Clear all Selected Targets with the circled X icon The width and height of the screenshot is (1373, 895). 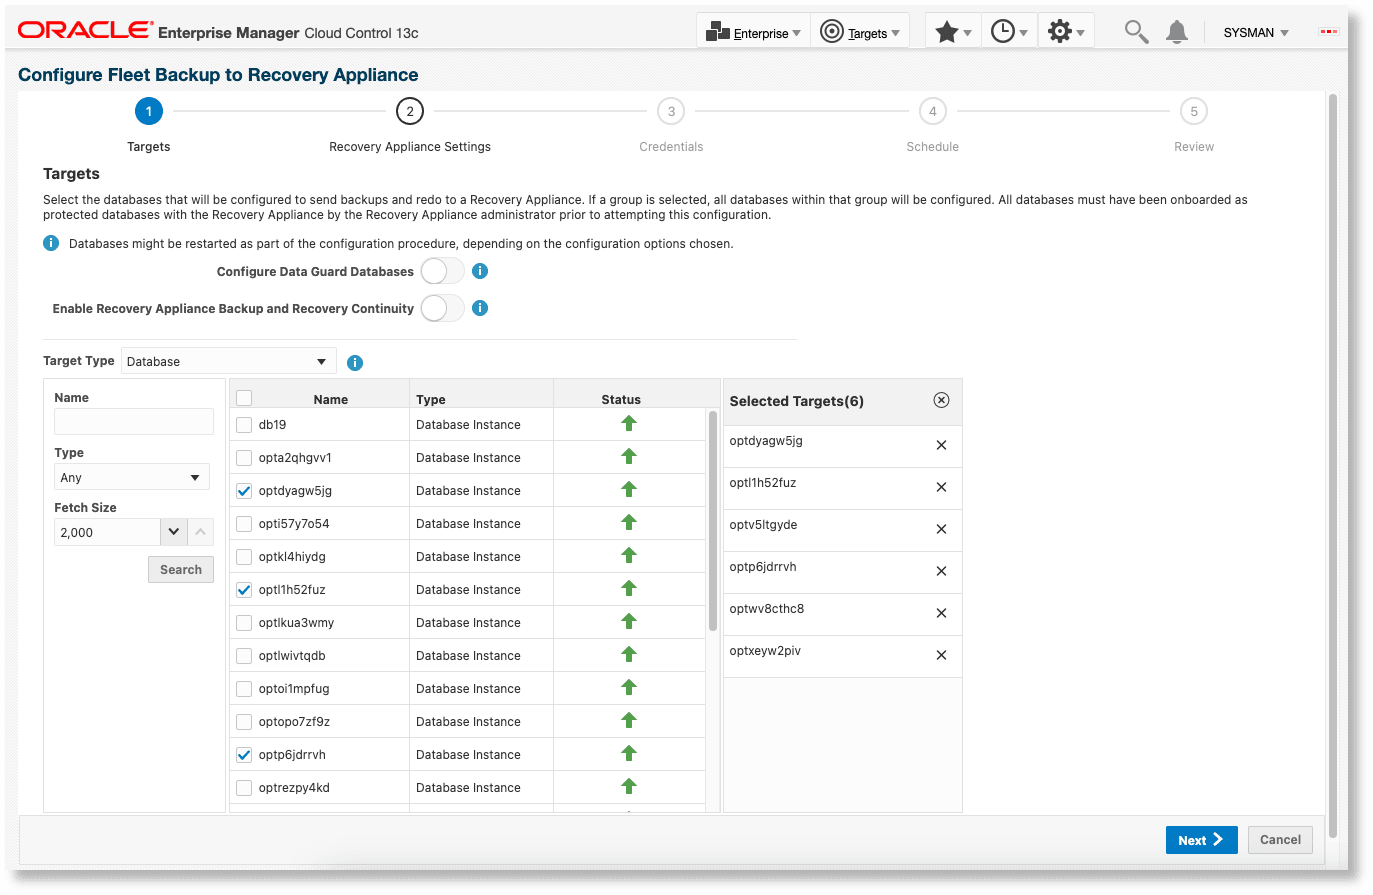pos(940,399)
